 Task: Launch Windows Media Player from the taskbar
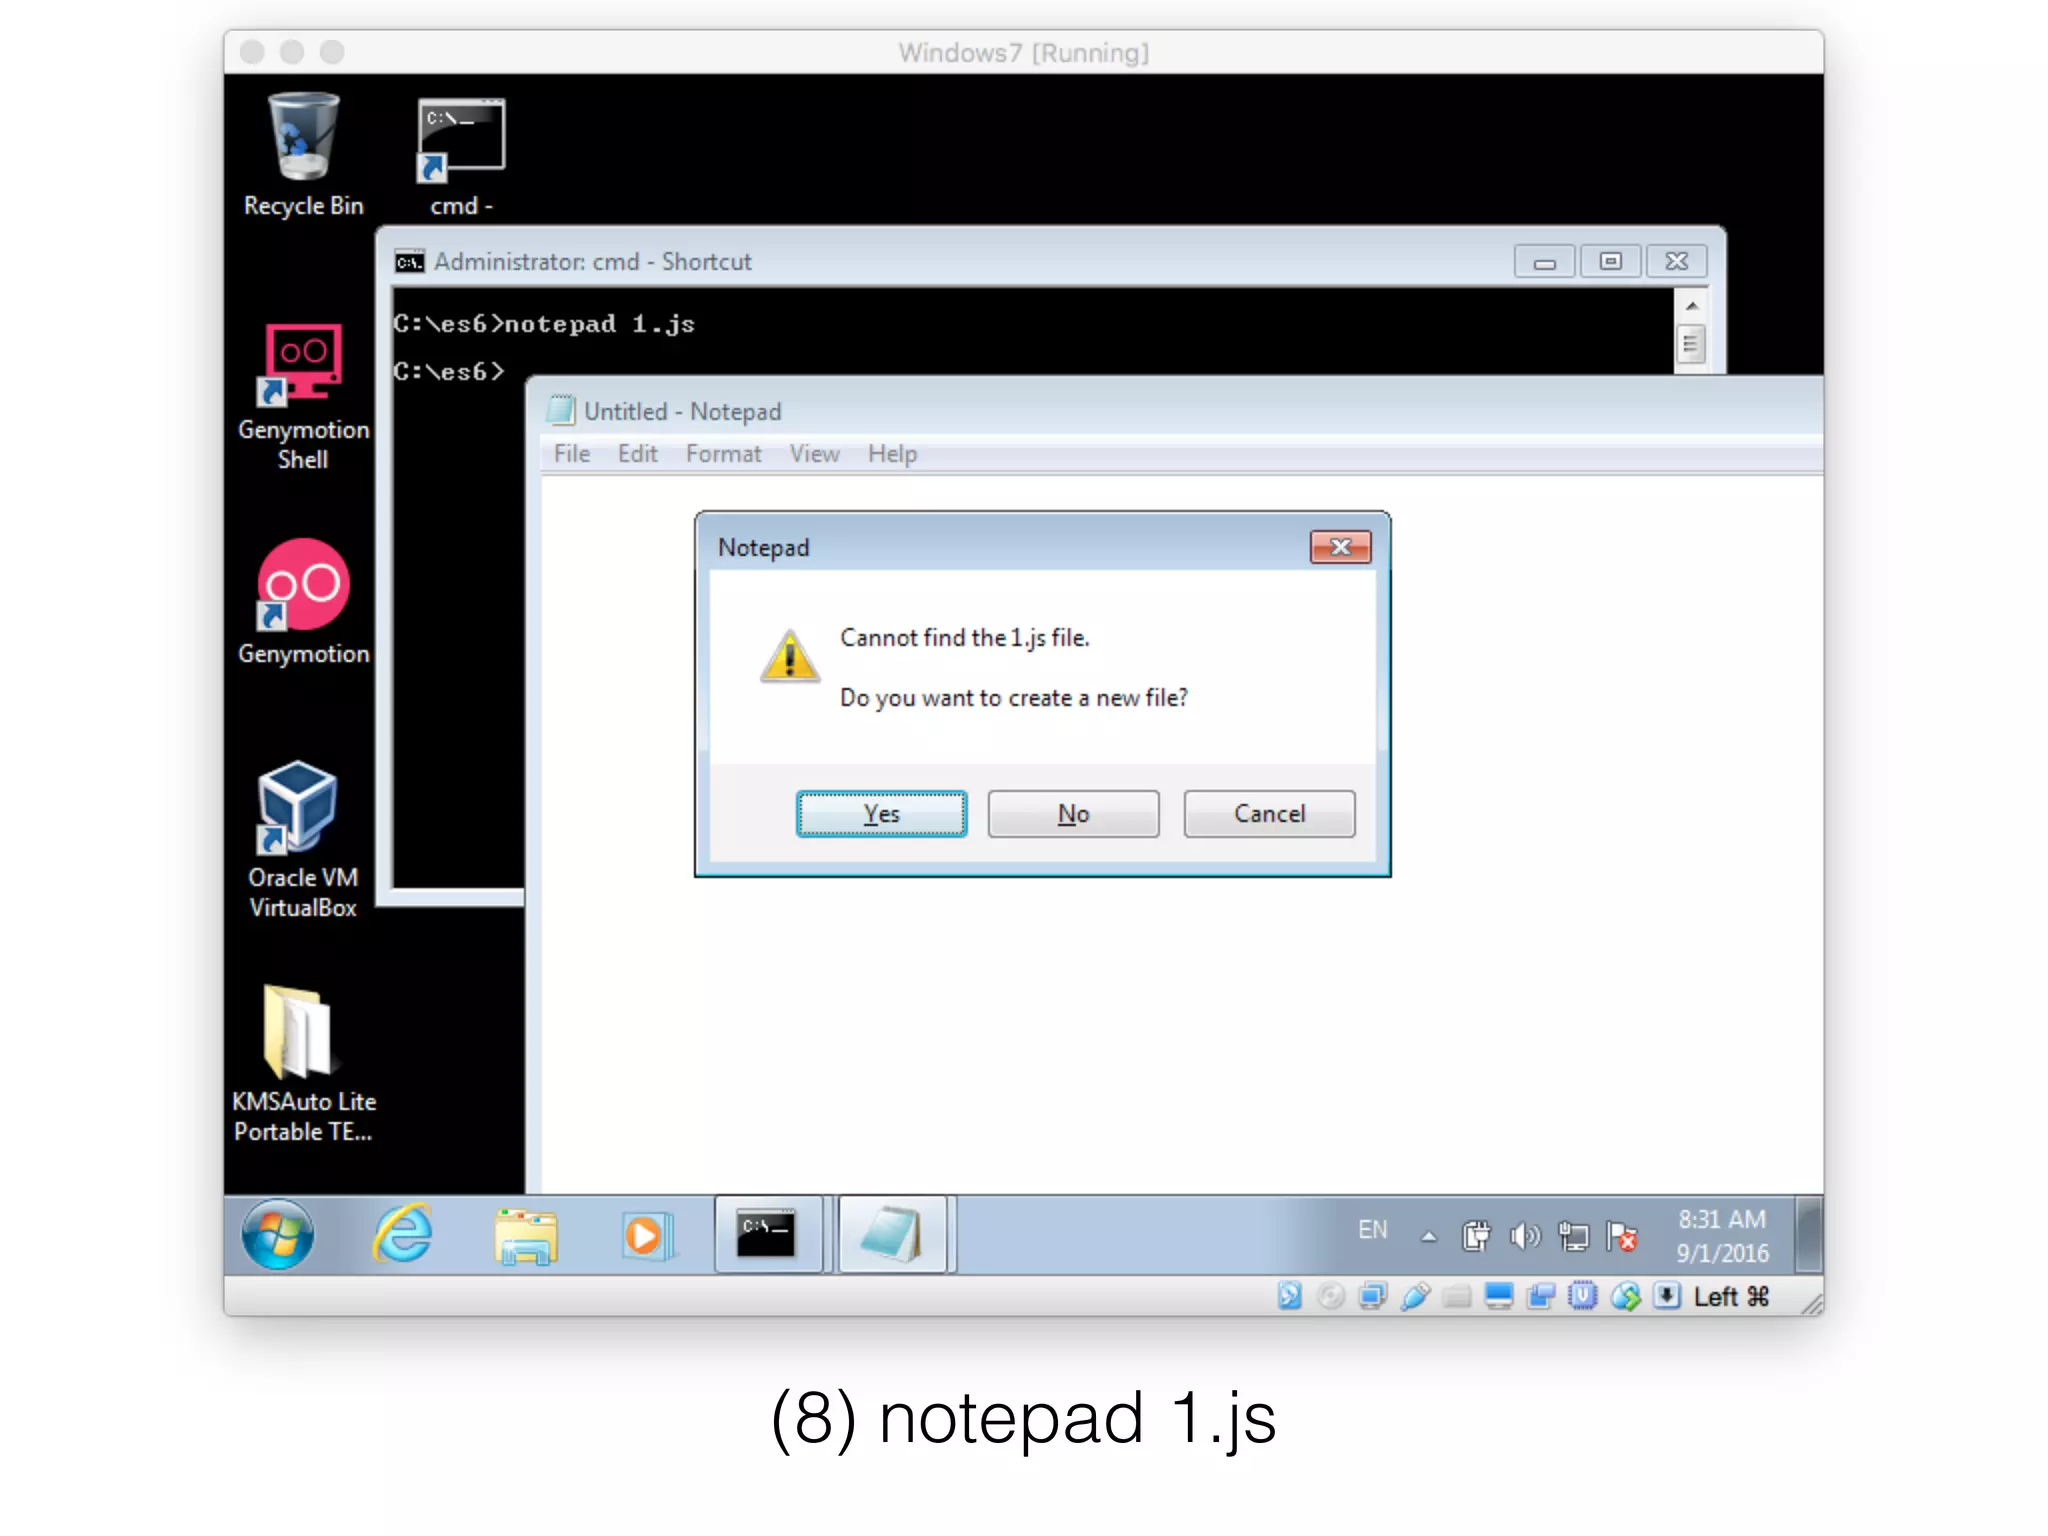[645, 1236]
